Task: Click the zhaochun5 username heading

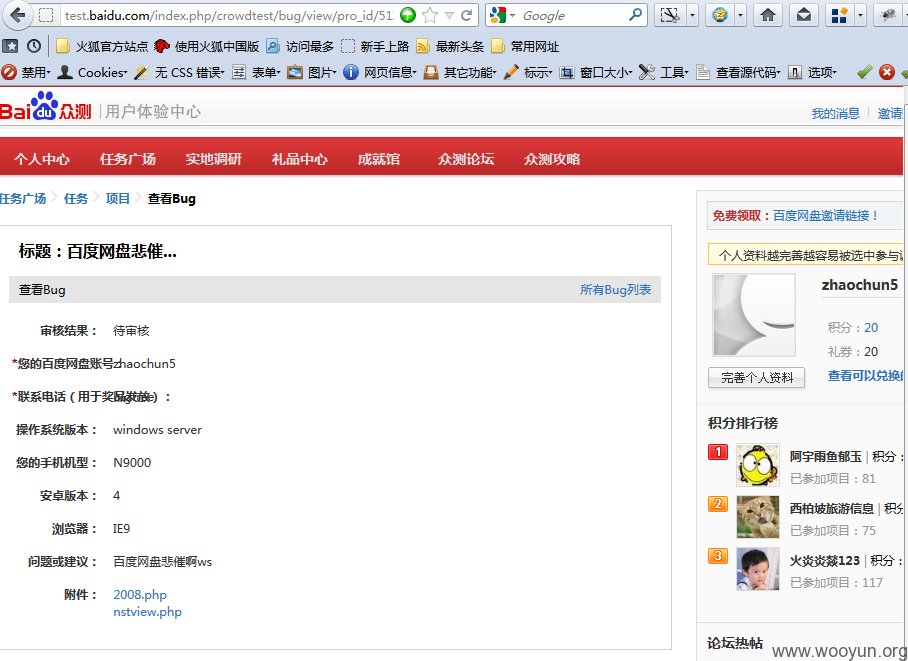Action: [x=859, y=285]
